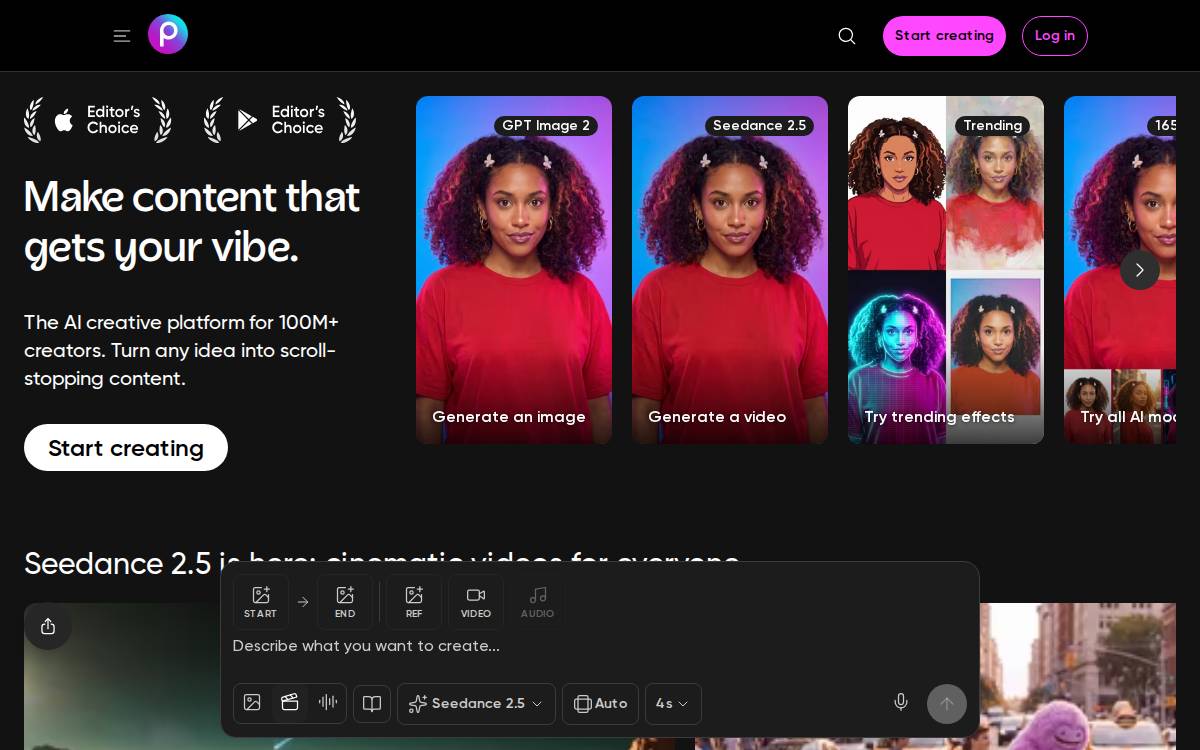Click the GPT Image 2 tag
This screenshot has width=1200, height=750.
tap(546, 126)
